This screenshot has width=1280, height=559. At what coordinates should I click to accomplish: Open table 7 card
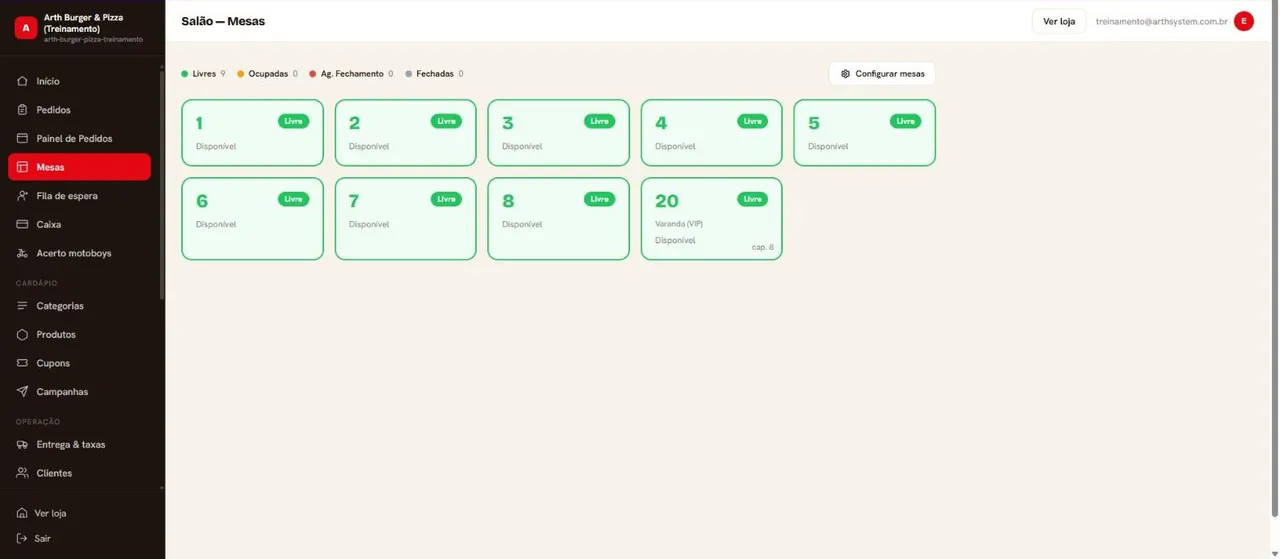click(x=405, y=218)
